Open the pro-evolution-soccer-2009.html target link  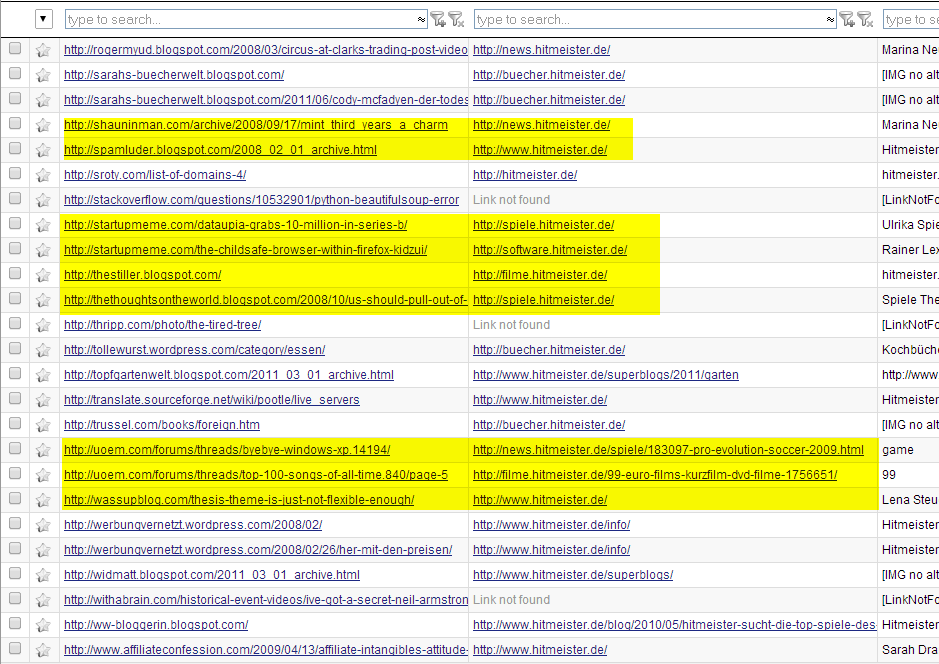pos(668,450)
